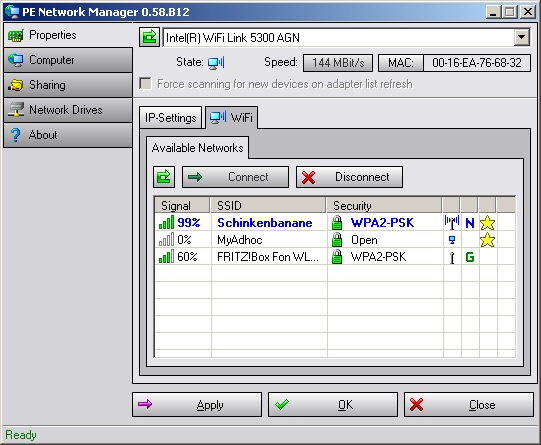Click the green G icon for FRITZ!Box
The width and height of the screenshot is (541, 445).
[470, 257]
